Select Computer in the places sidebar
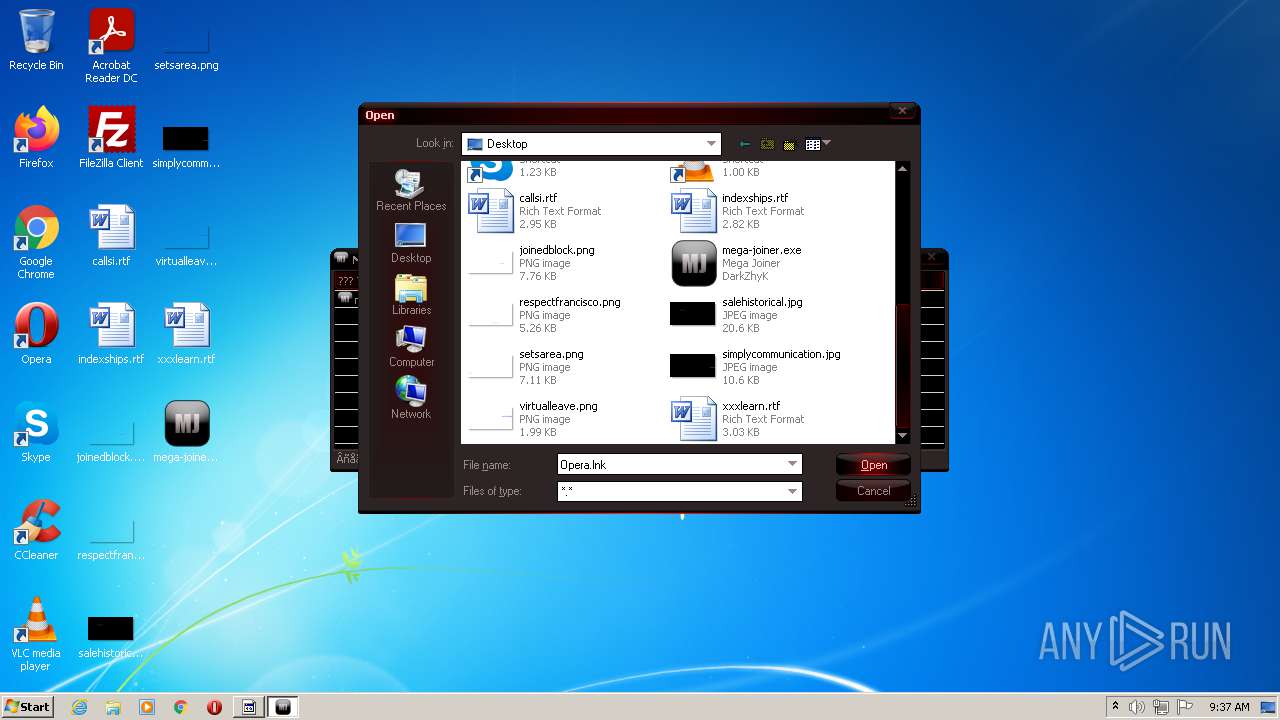This screenshot has height=720, width=1280. 411,347
